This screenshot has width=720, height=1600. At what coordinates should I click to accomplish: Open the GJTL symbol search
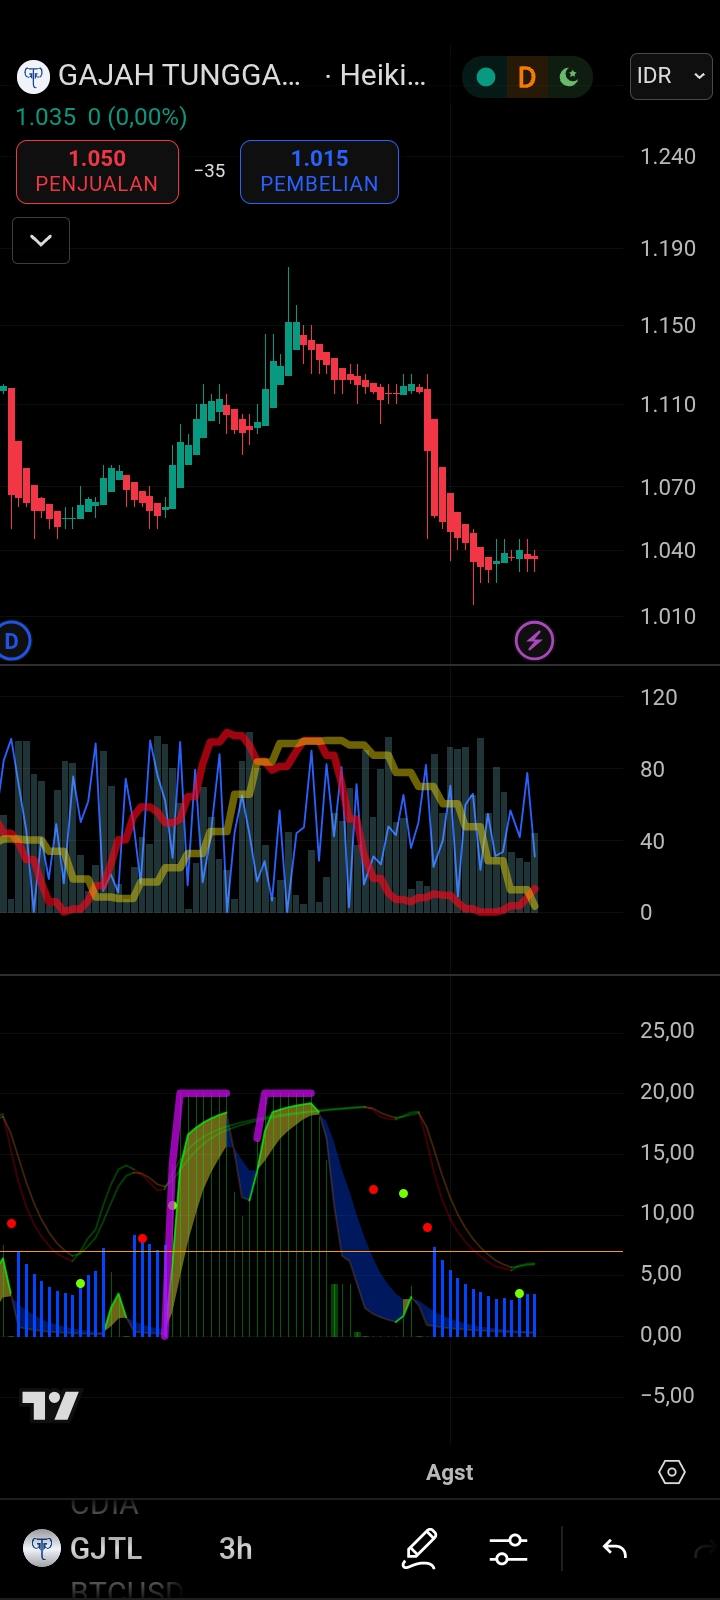tap(106, 1548)
